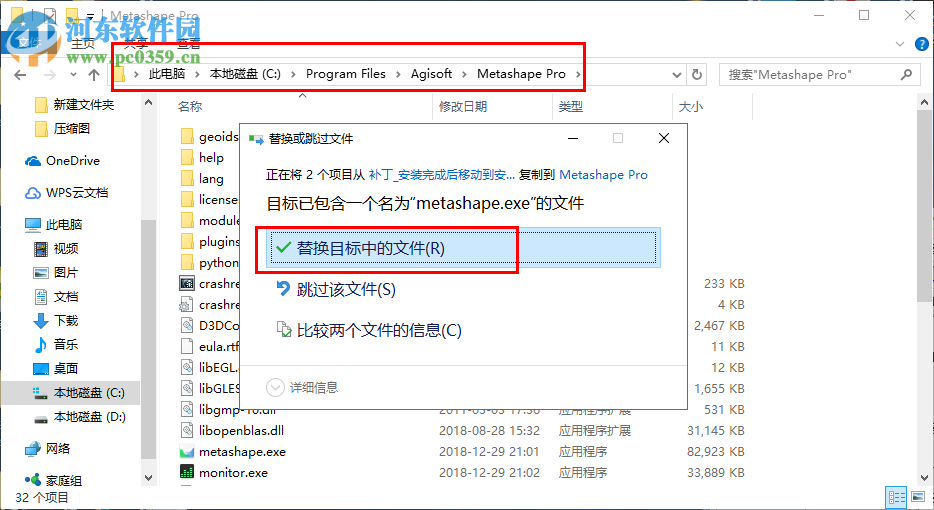Expand the chevron after Metashape Pro breadcrumb
This screenshot has height=510, width=934.
click(578, 74)
